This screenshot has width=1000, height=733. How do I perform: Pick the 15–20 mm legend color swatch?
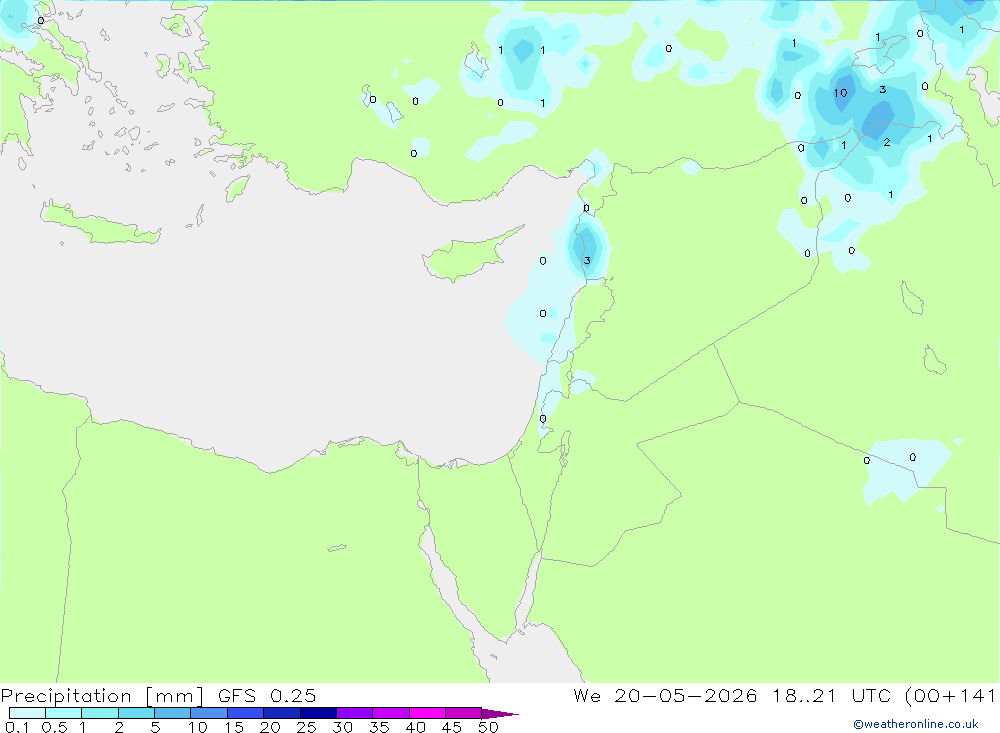coord(246,713)
